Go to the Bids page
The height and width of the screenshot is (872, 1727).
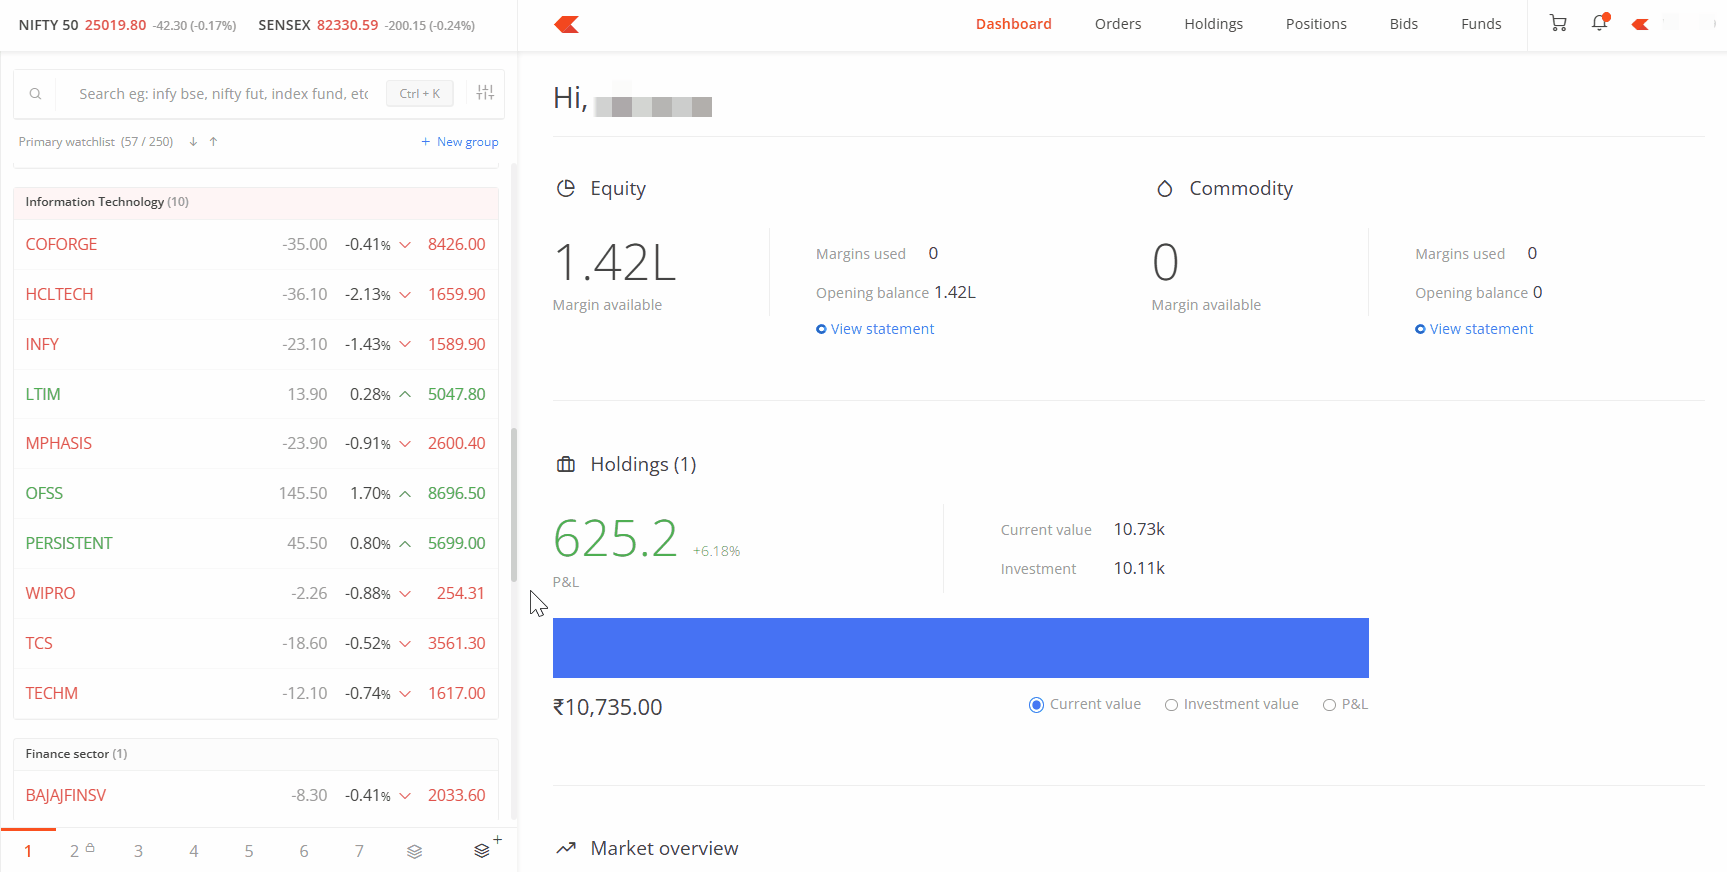click(1403, 24)
